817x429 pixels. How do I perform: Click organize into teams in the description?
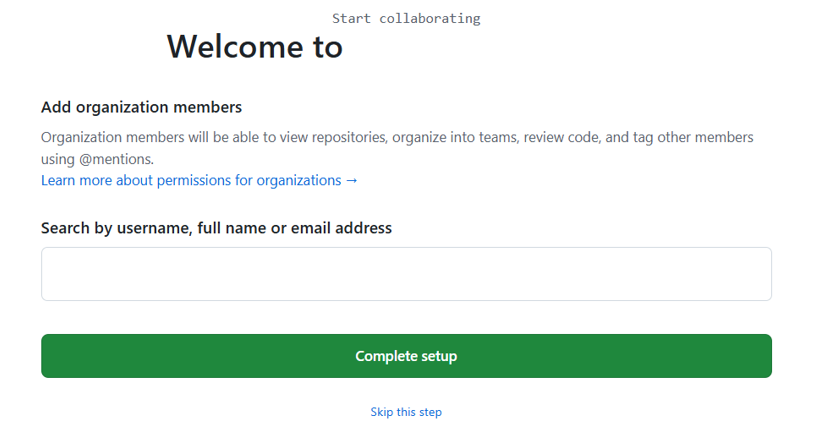click(x=468, y=137)
